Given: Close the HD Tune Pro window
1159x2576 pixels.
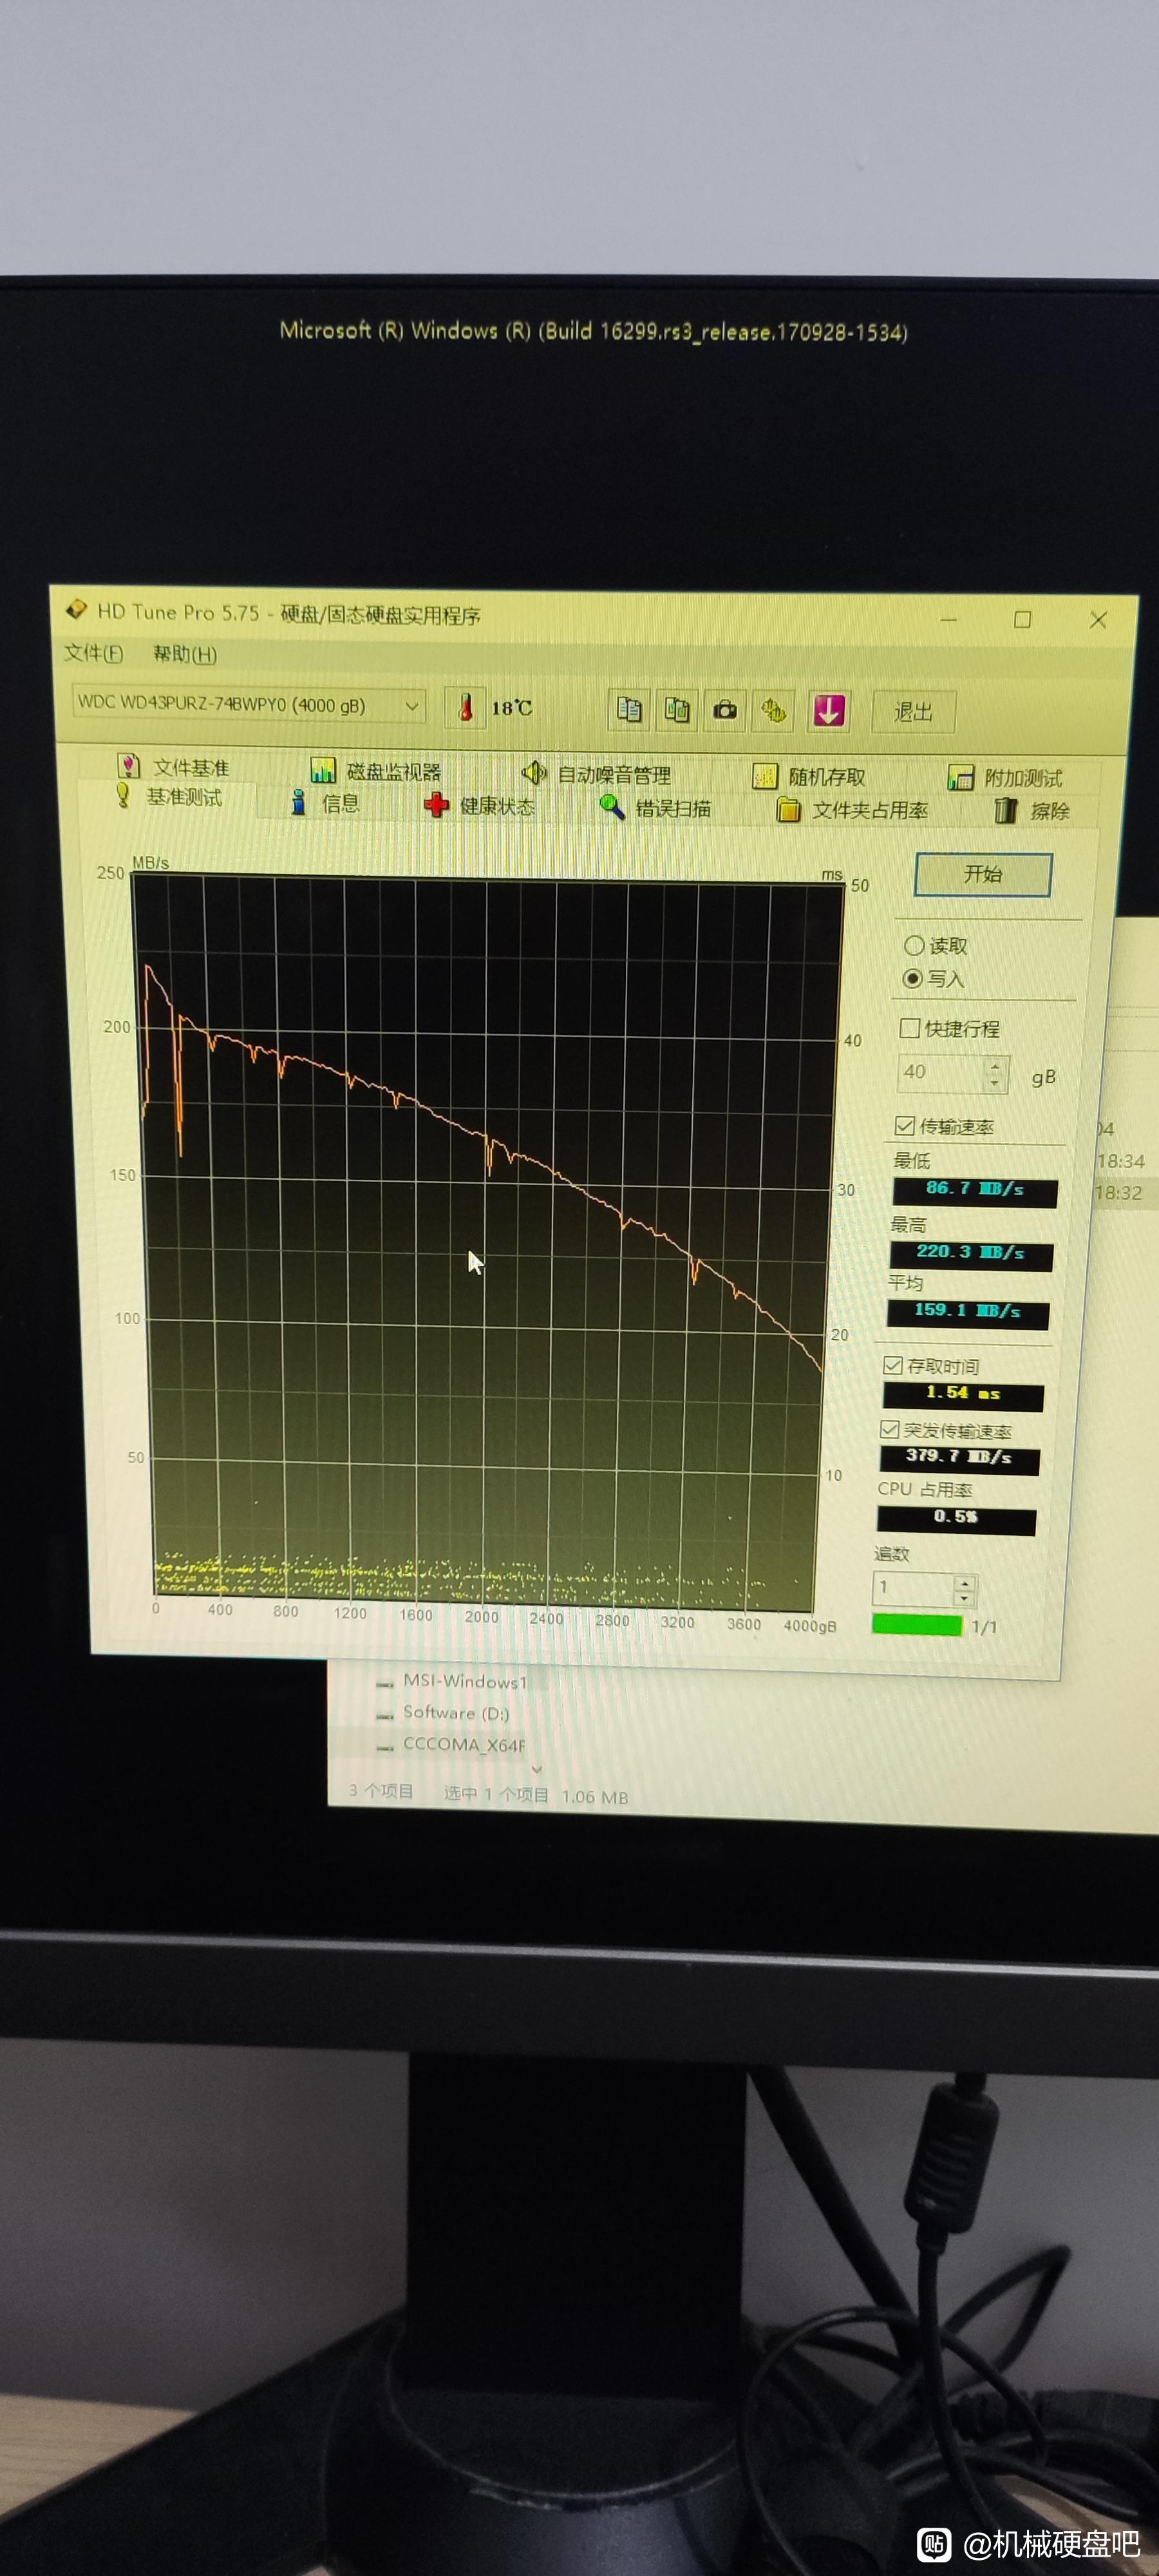Looking at the screenshot, I should pos(1098,620).
